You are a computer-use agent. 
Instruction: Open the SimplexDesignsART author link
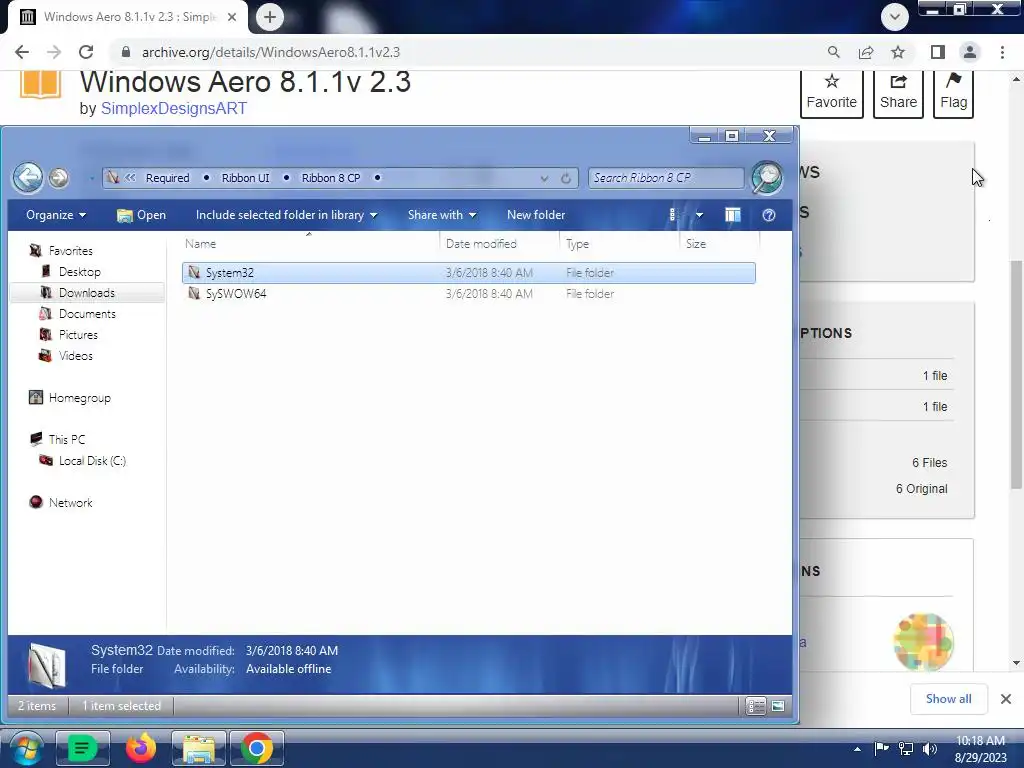click(174, 108)
